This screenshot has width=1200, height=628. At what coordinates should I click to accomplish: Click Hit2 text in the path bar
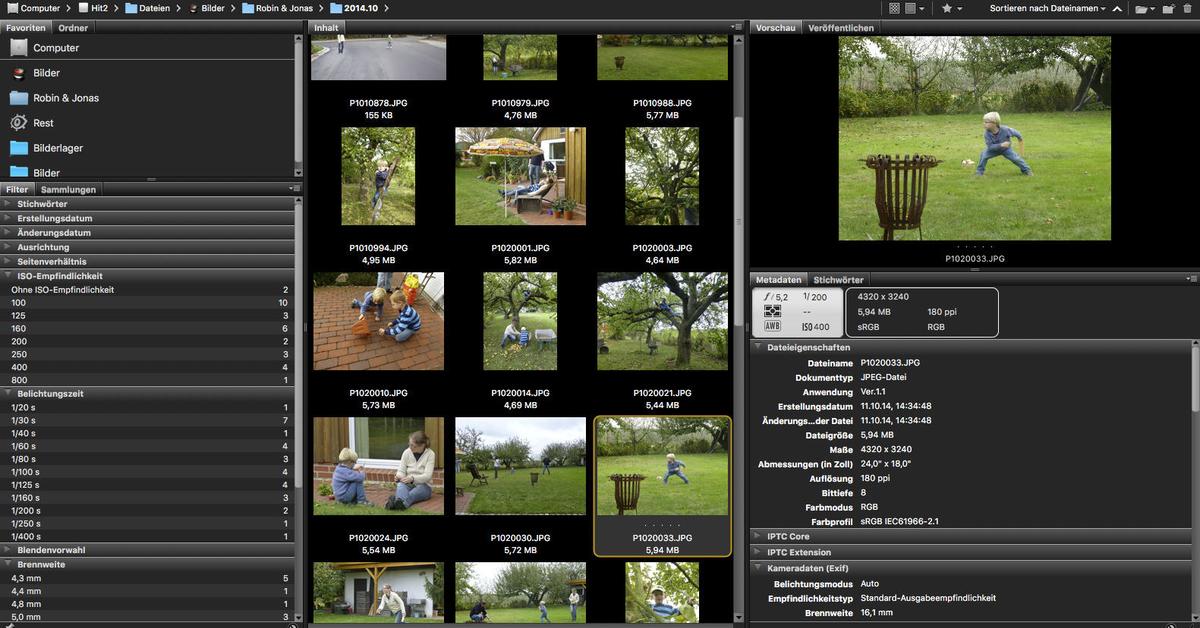click(99, 8)
